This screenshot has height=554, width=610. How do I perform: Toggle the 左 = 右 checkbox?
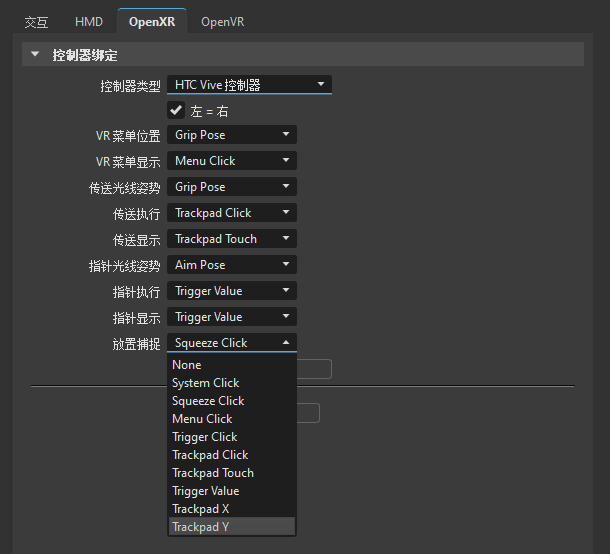[x=176, y=110]
